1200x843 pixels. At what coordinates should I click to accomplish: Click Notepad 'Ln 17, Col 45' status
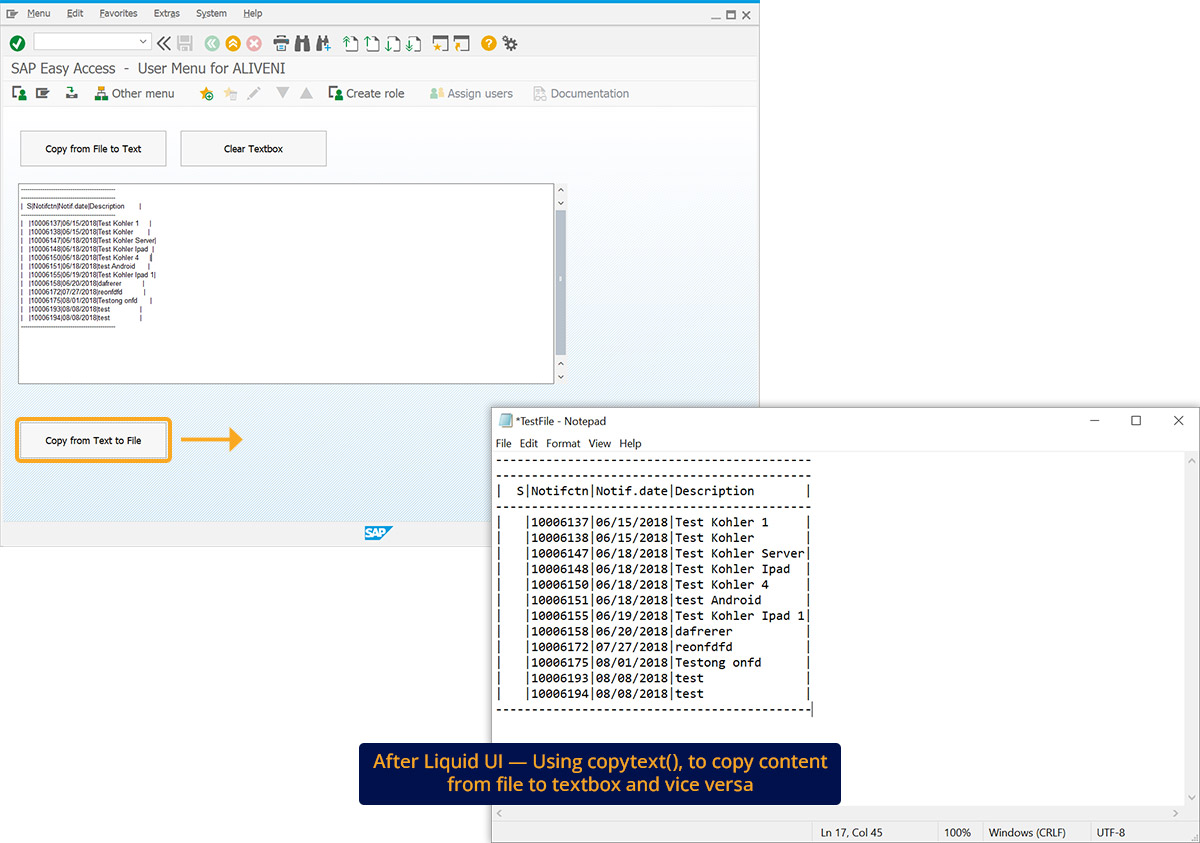click(851, 832)
